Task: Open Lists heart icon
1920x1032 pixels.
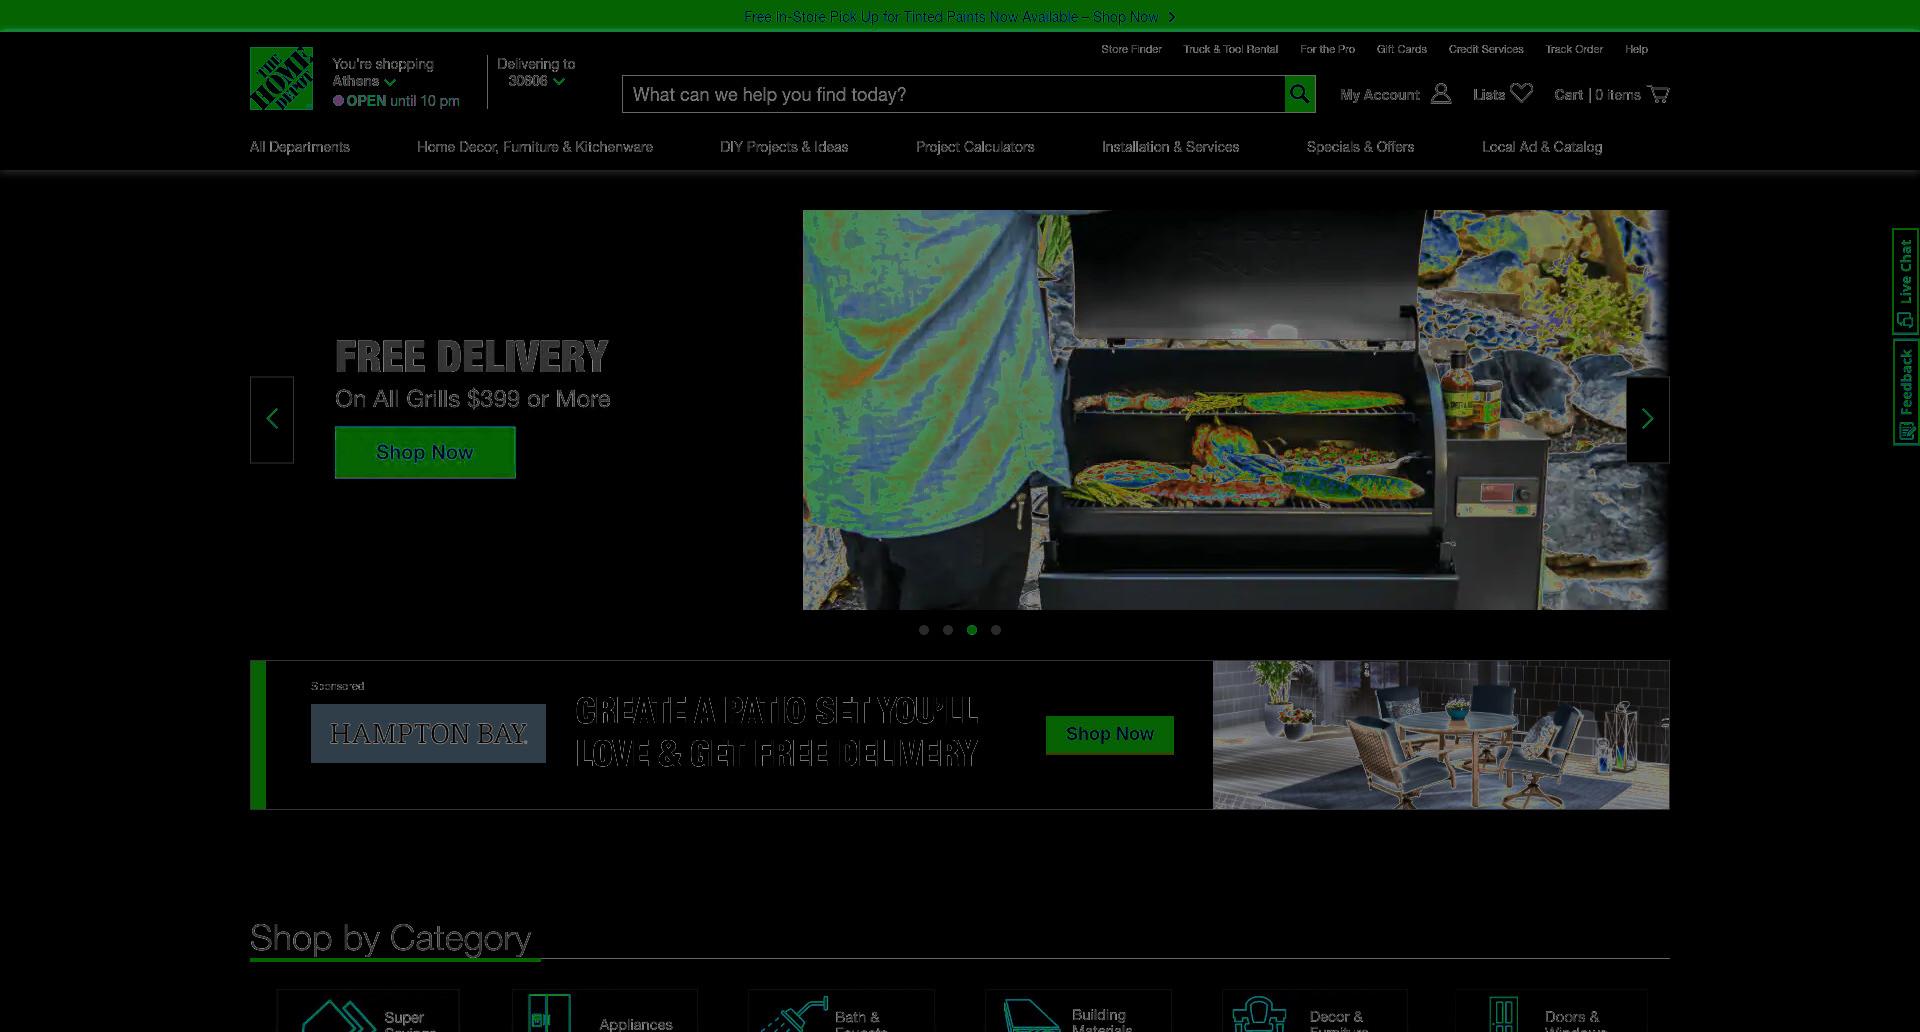Action: point(1521,93)
